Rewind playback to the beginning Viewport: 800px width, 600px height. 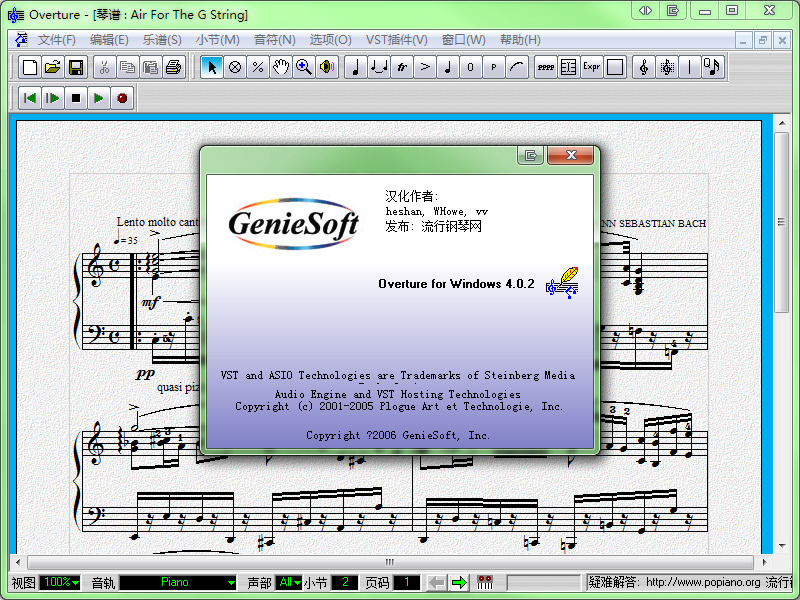coord(30,98)
